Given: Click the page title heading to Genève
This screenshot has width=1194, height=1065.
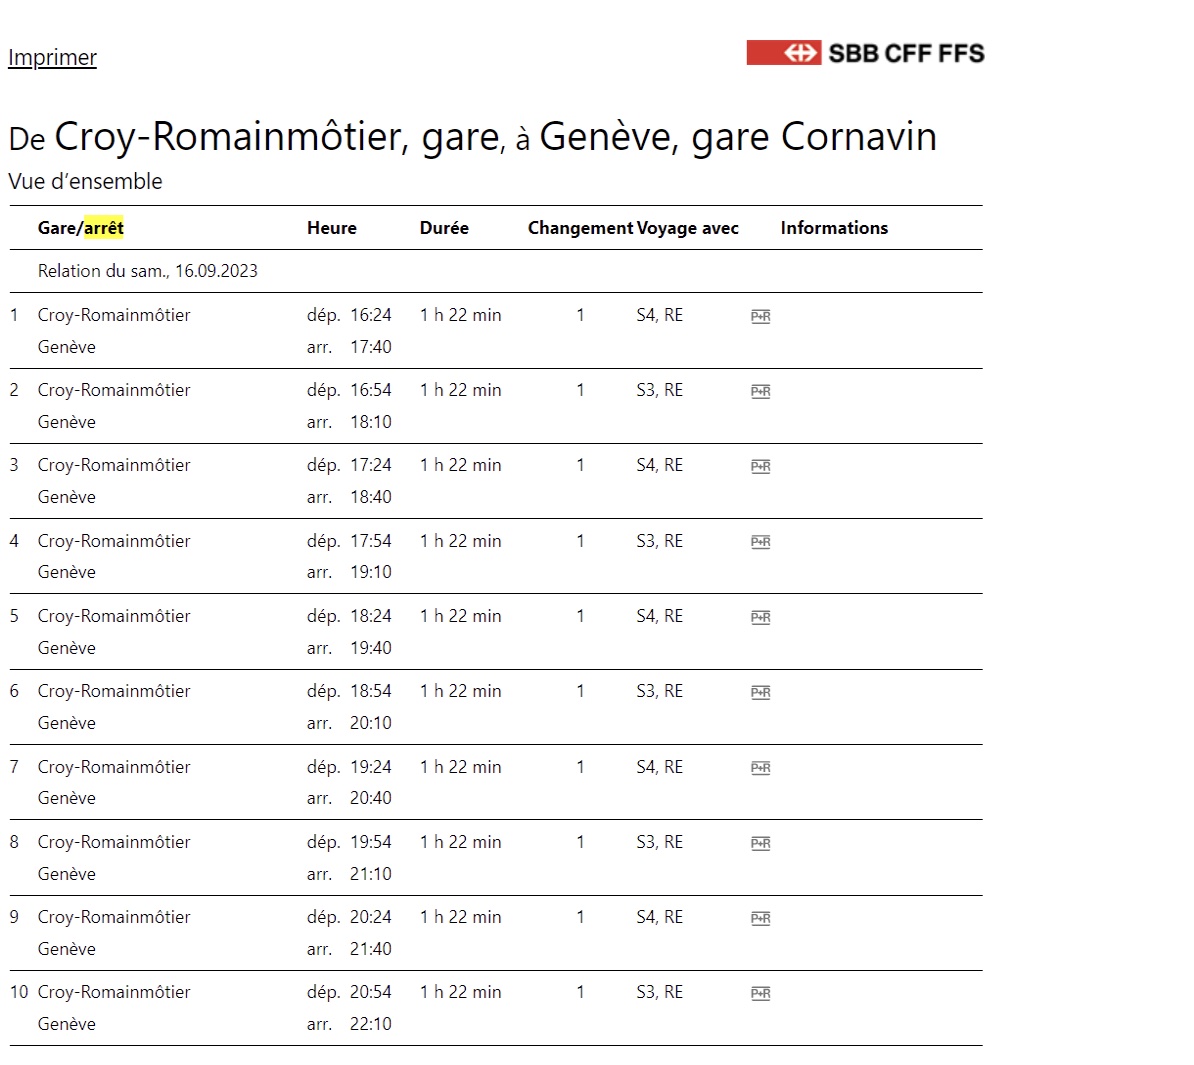Looking at the screenshot, I should [x=472, y=137].
